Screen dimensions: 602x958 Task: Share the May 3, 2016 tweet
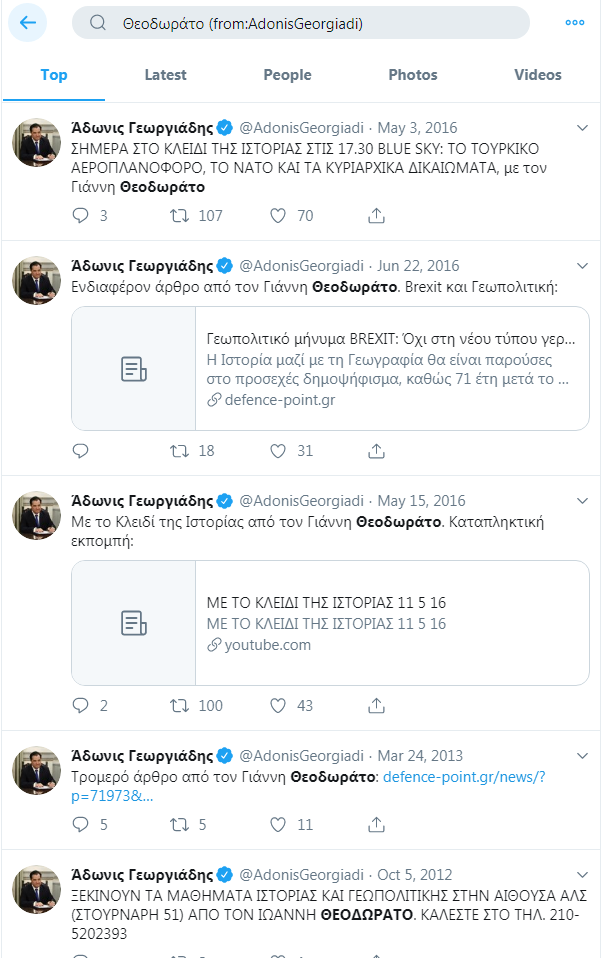click(x=376, y=216)
